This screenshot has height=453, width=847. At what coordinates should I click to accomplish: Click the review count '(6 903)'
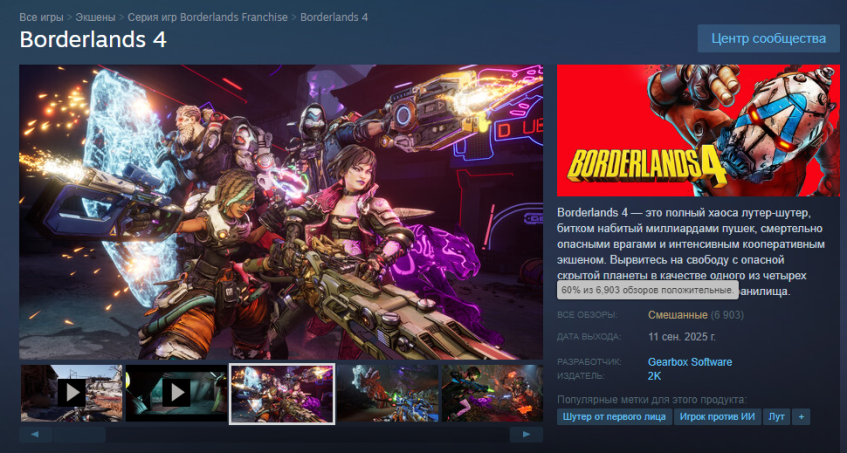tap(727, 315)
